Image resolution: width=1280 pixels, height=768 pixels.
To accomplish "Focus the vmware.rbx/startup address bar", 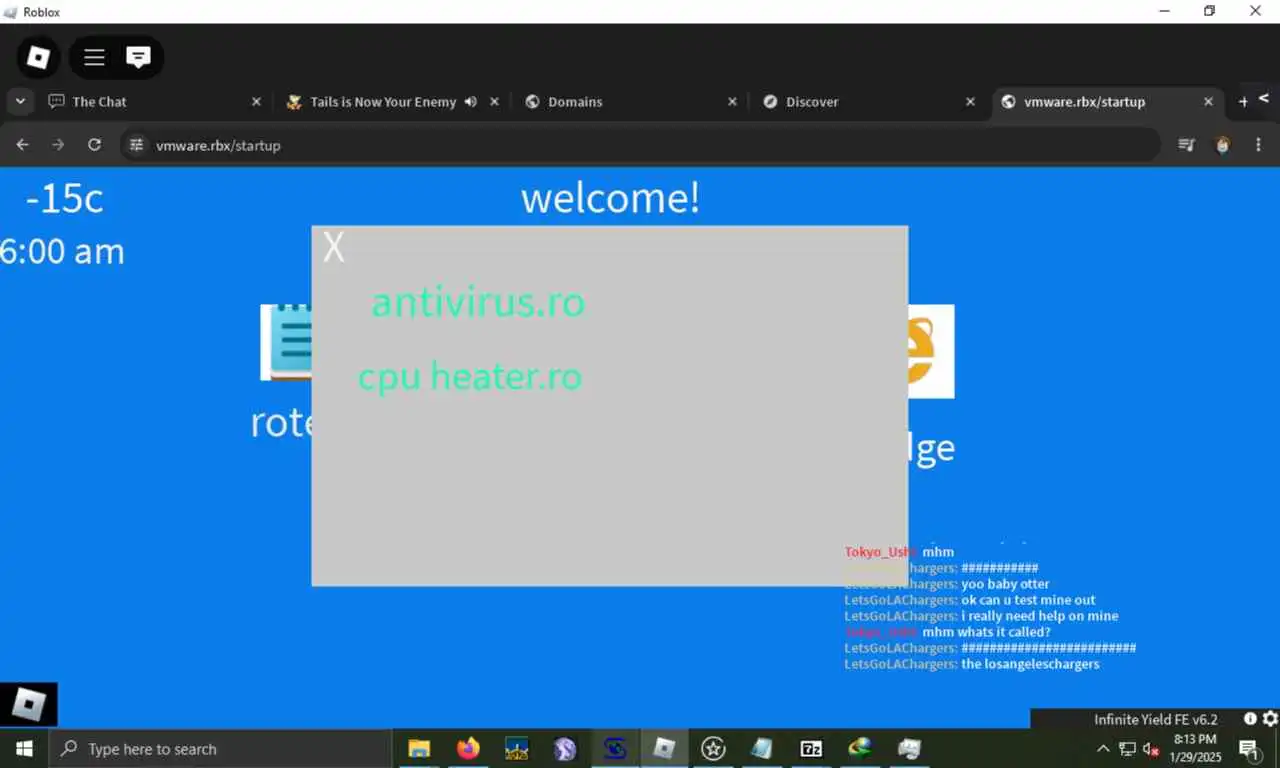I will (640, 145).
